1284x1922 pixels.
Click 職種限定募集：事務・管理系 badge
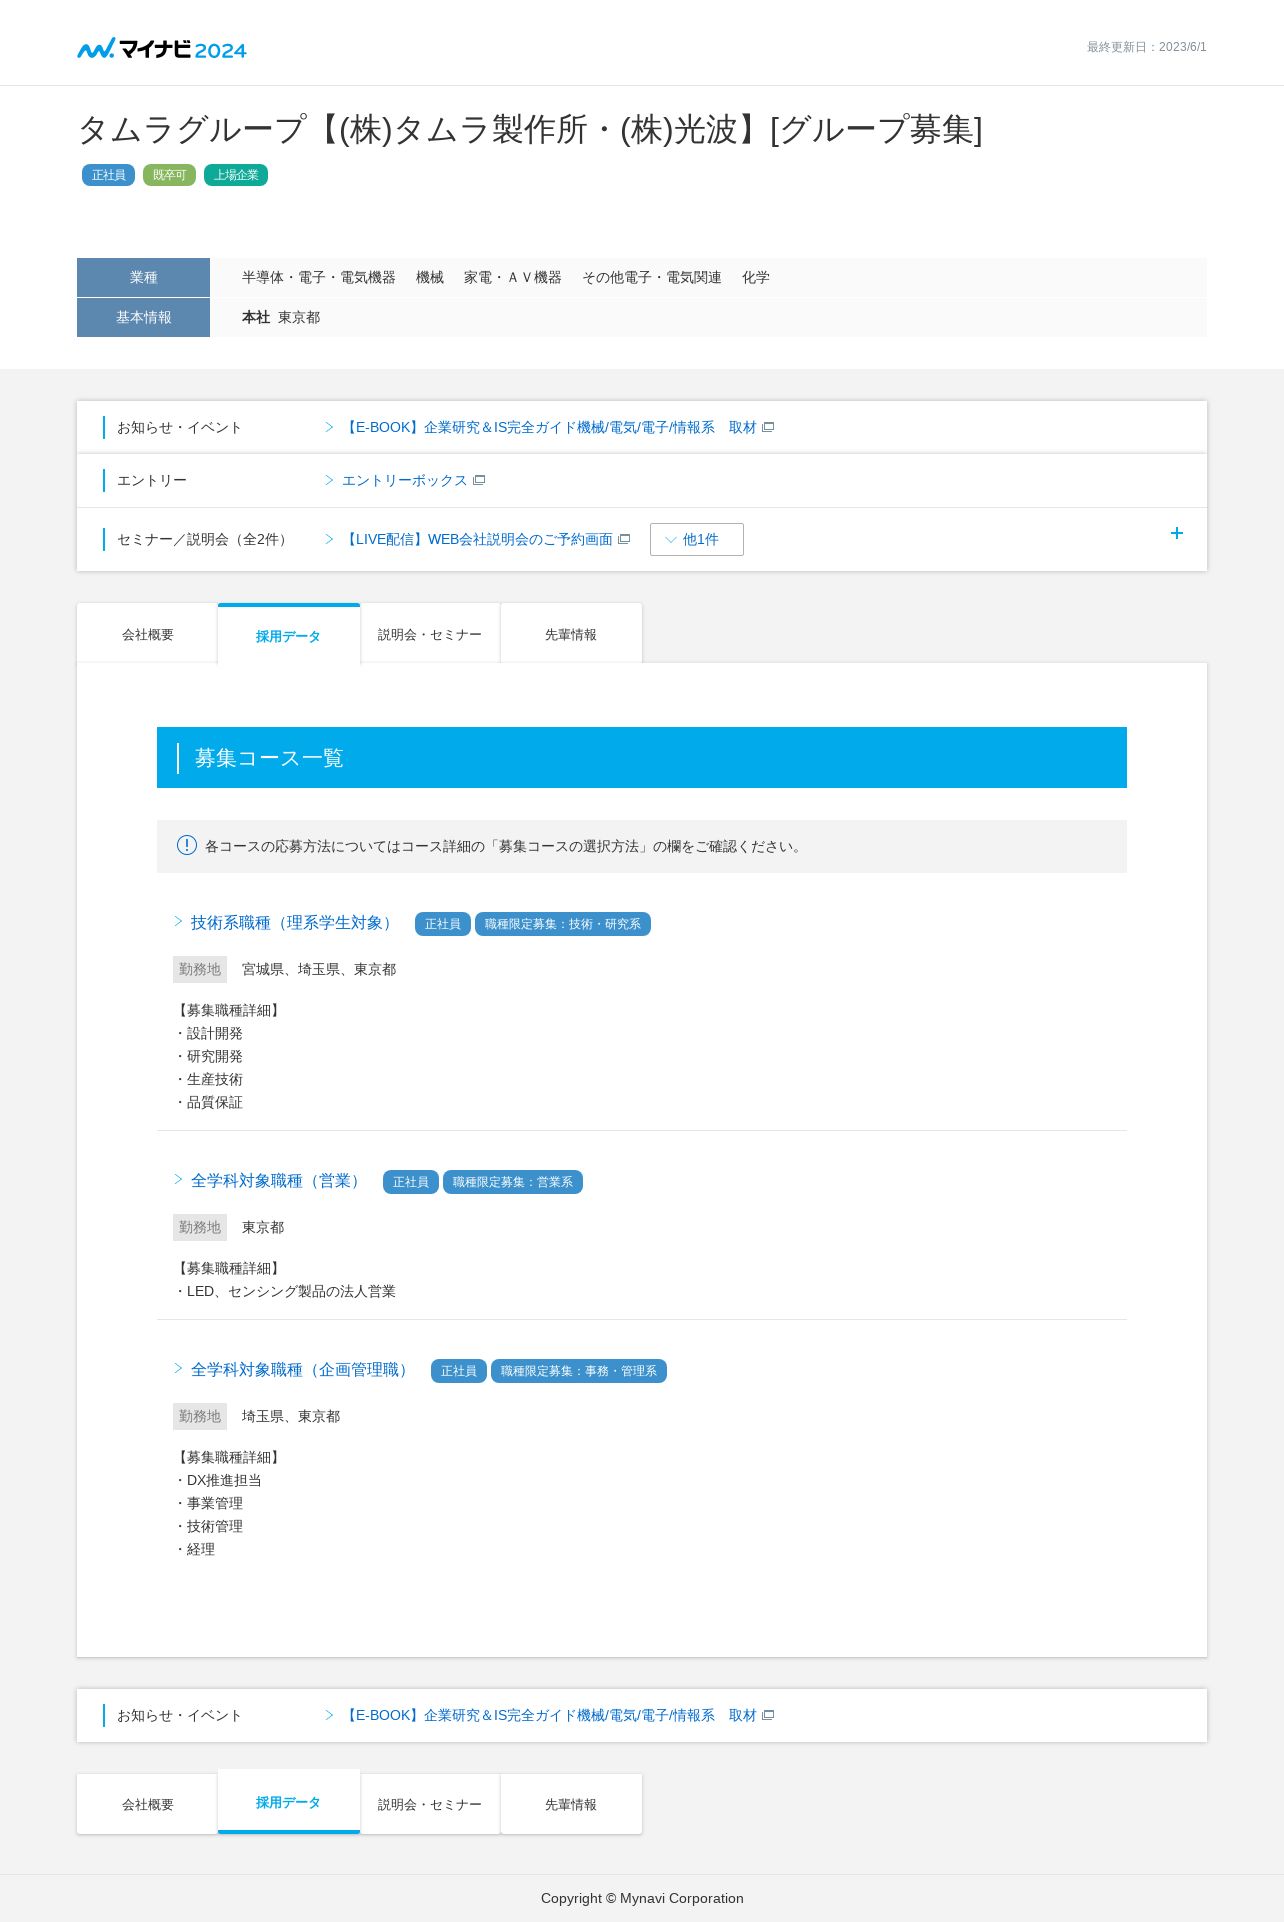(579, 1371)
